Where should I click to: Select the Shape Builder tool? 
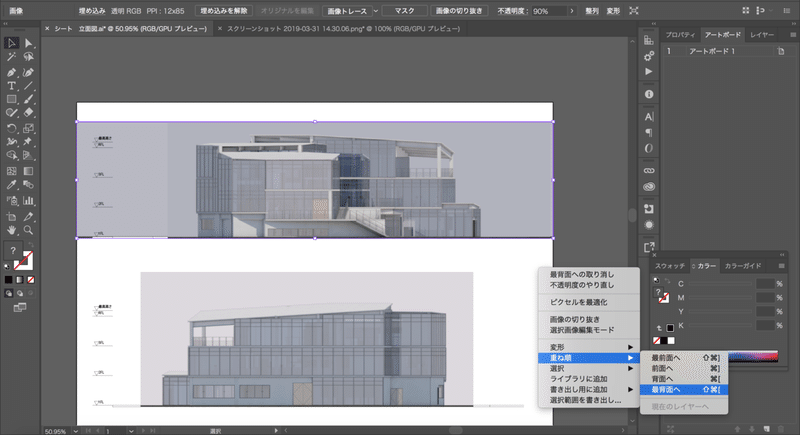pyautogui.click(x=11, y=156)
